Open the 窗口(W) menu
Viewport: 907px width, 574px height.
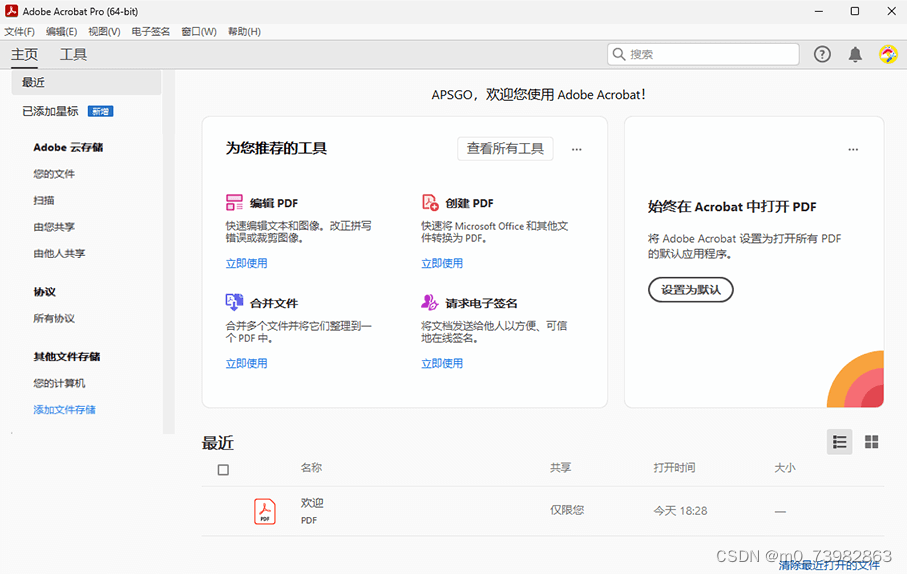[x=199, y=32]
